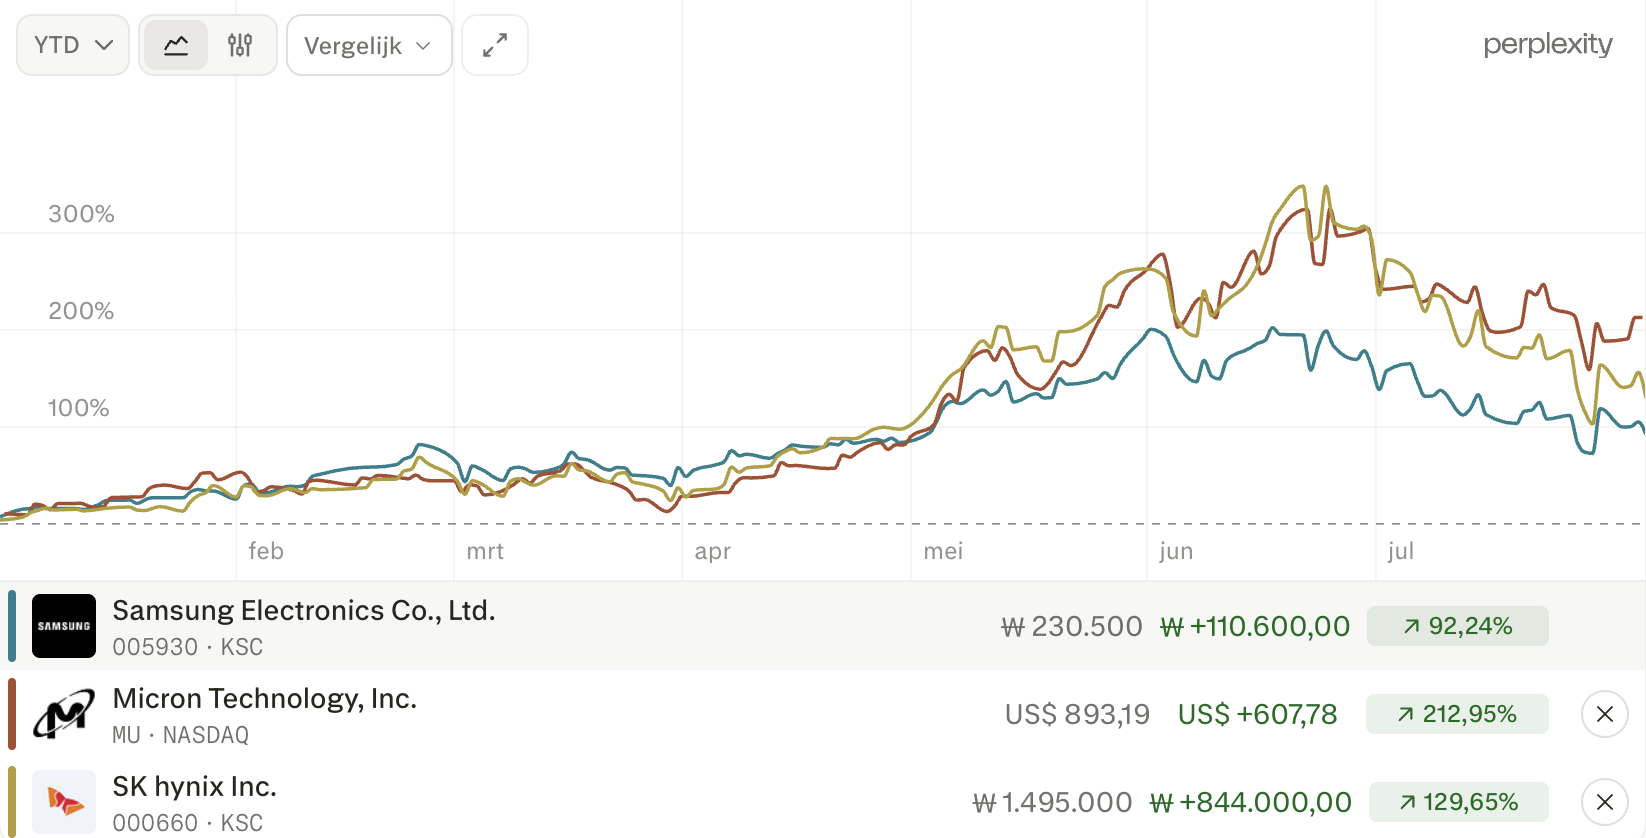This screenshot has width=1646, height=838.
Task: Click the Samsung logo icon
Action: [x=64, y=626]
